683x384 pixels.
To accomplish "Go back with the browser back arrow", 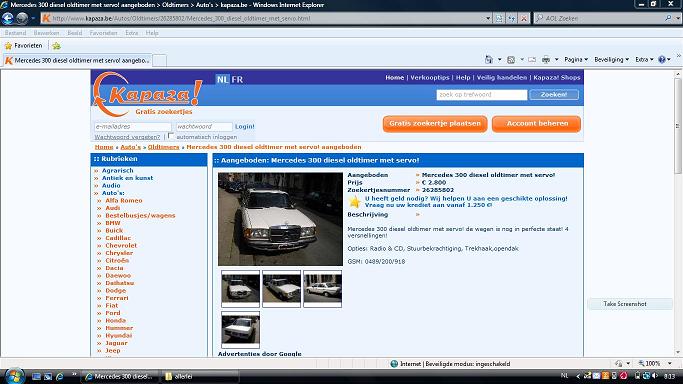I will pyautogui.click(x=7, y=18).
